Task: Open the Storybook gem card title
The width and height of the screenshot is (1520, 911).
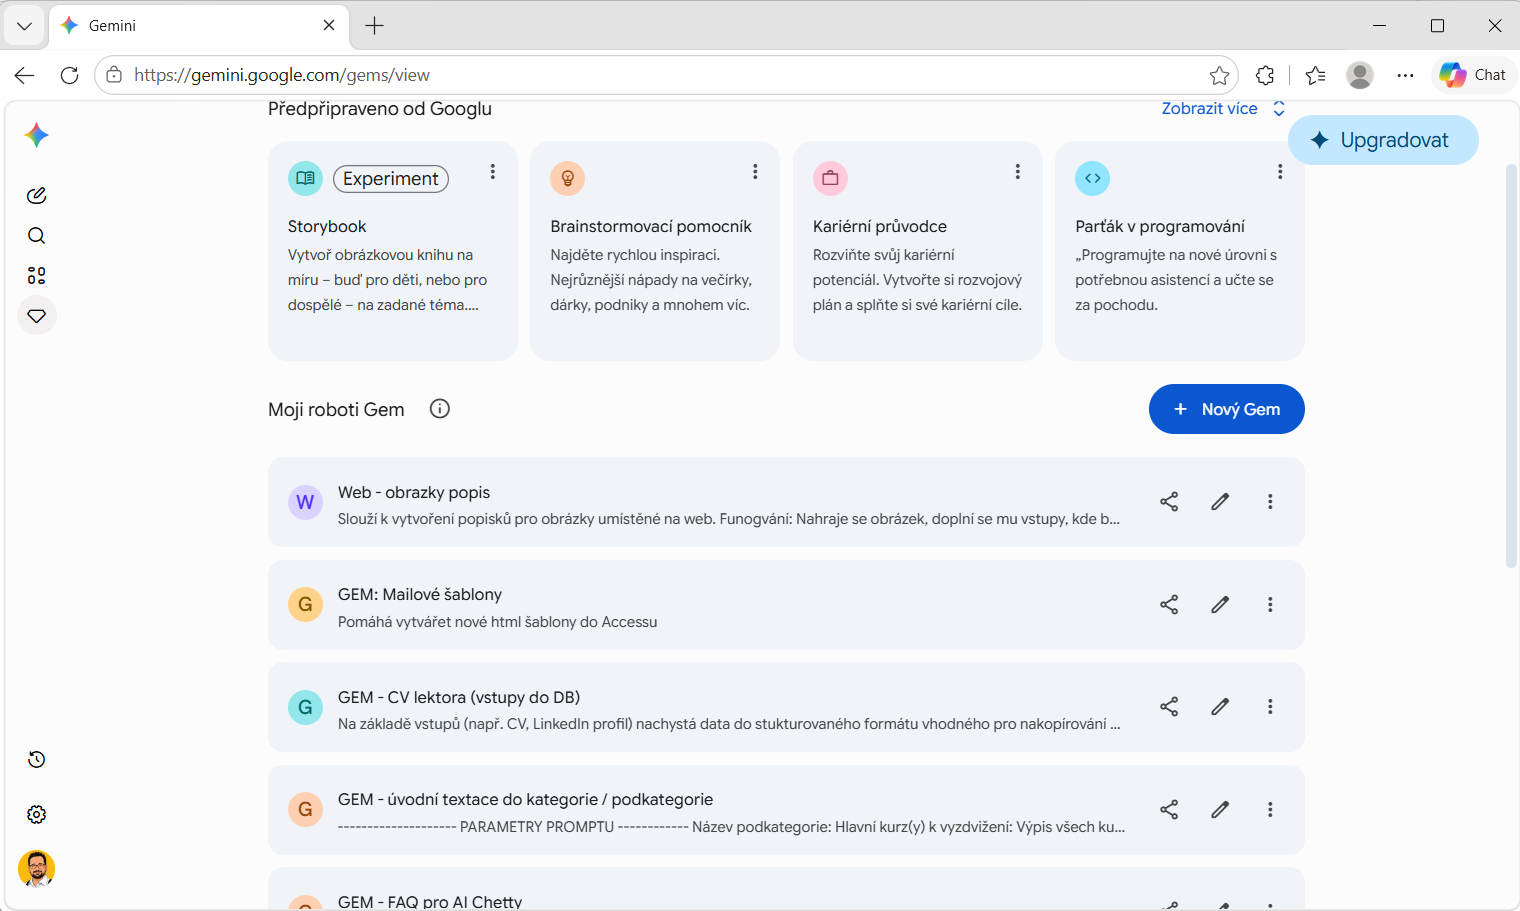Action: [327, 227]
